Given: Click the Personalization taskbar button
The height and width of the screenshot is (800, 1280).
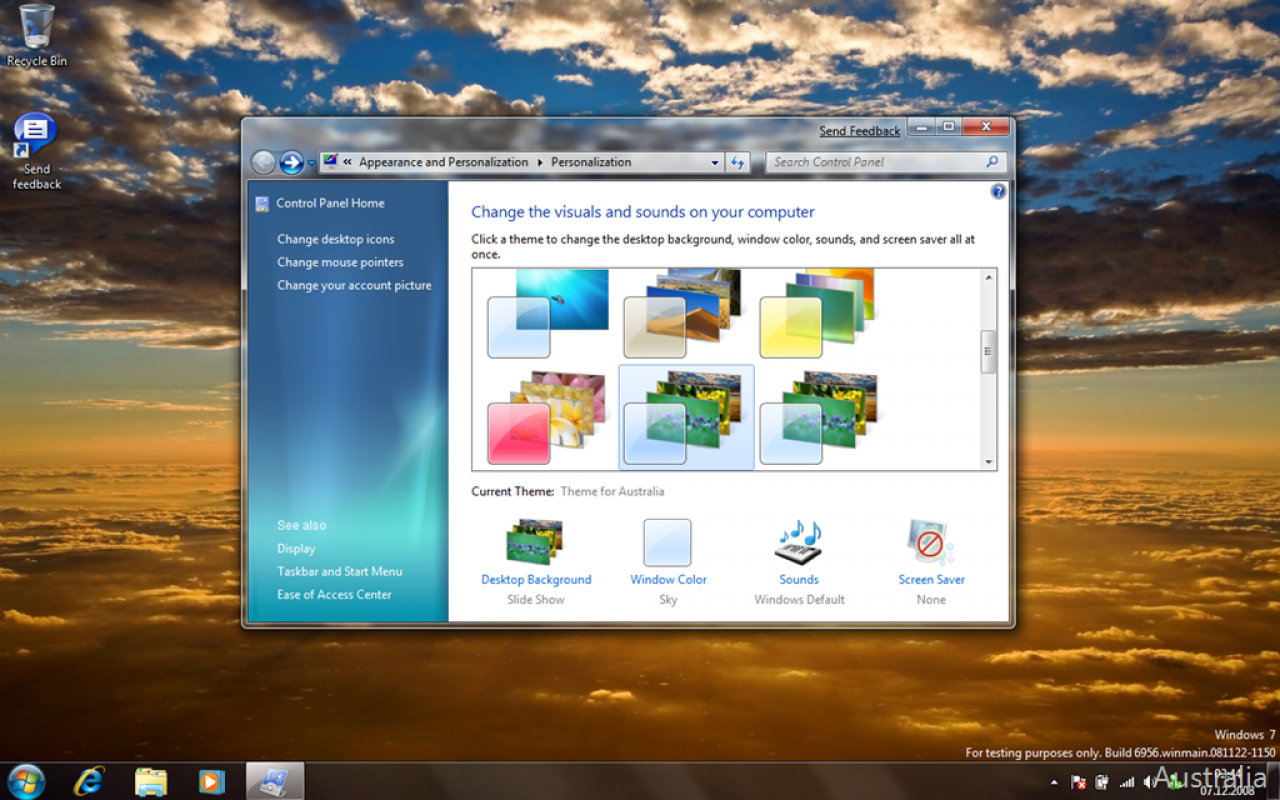Looking at the screenshot, I should point(274,781).
